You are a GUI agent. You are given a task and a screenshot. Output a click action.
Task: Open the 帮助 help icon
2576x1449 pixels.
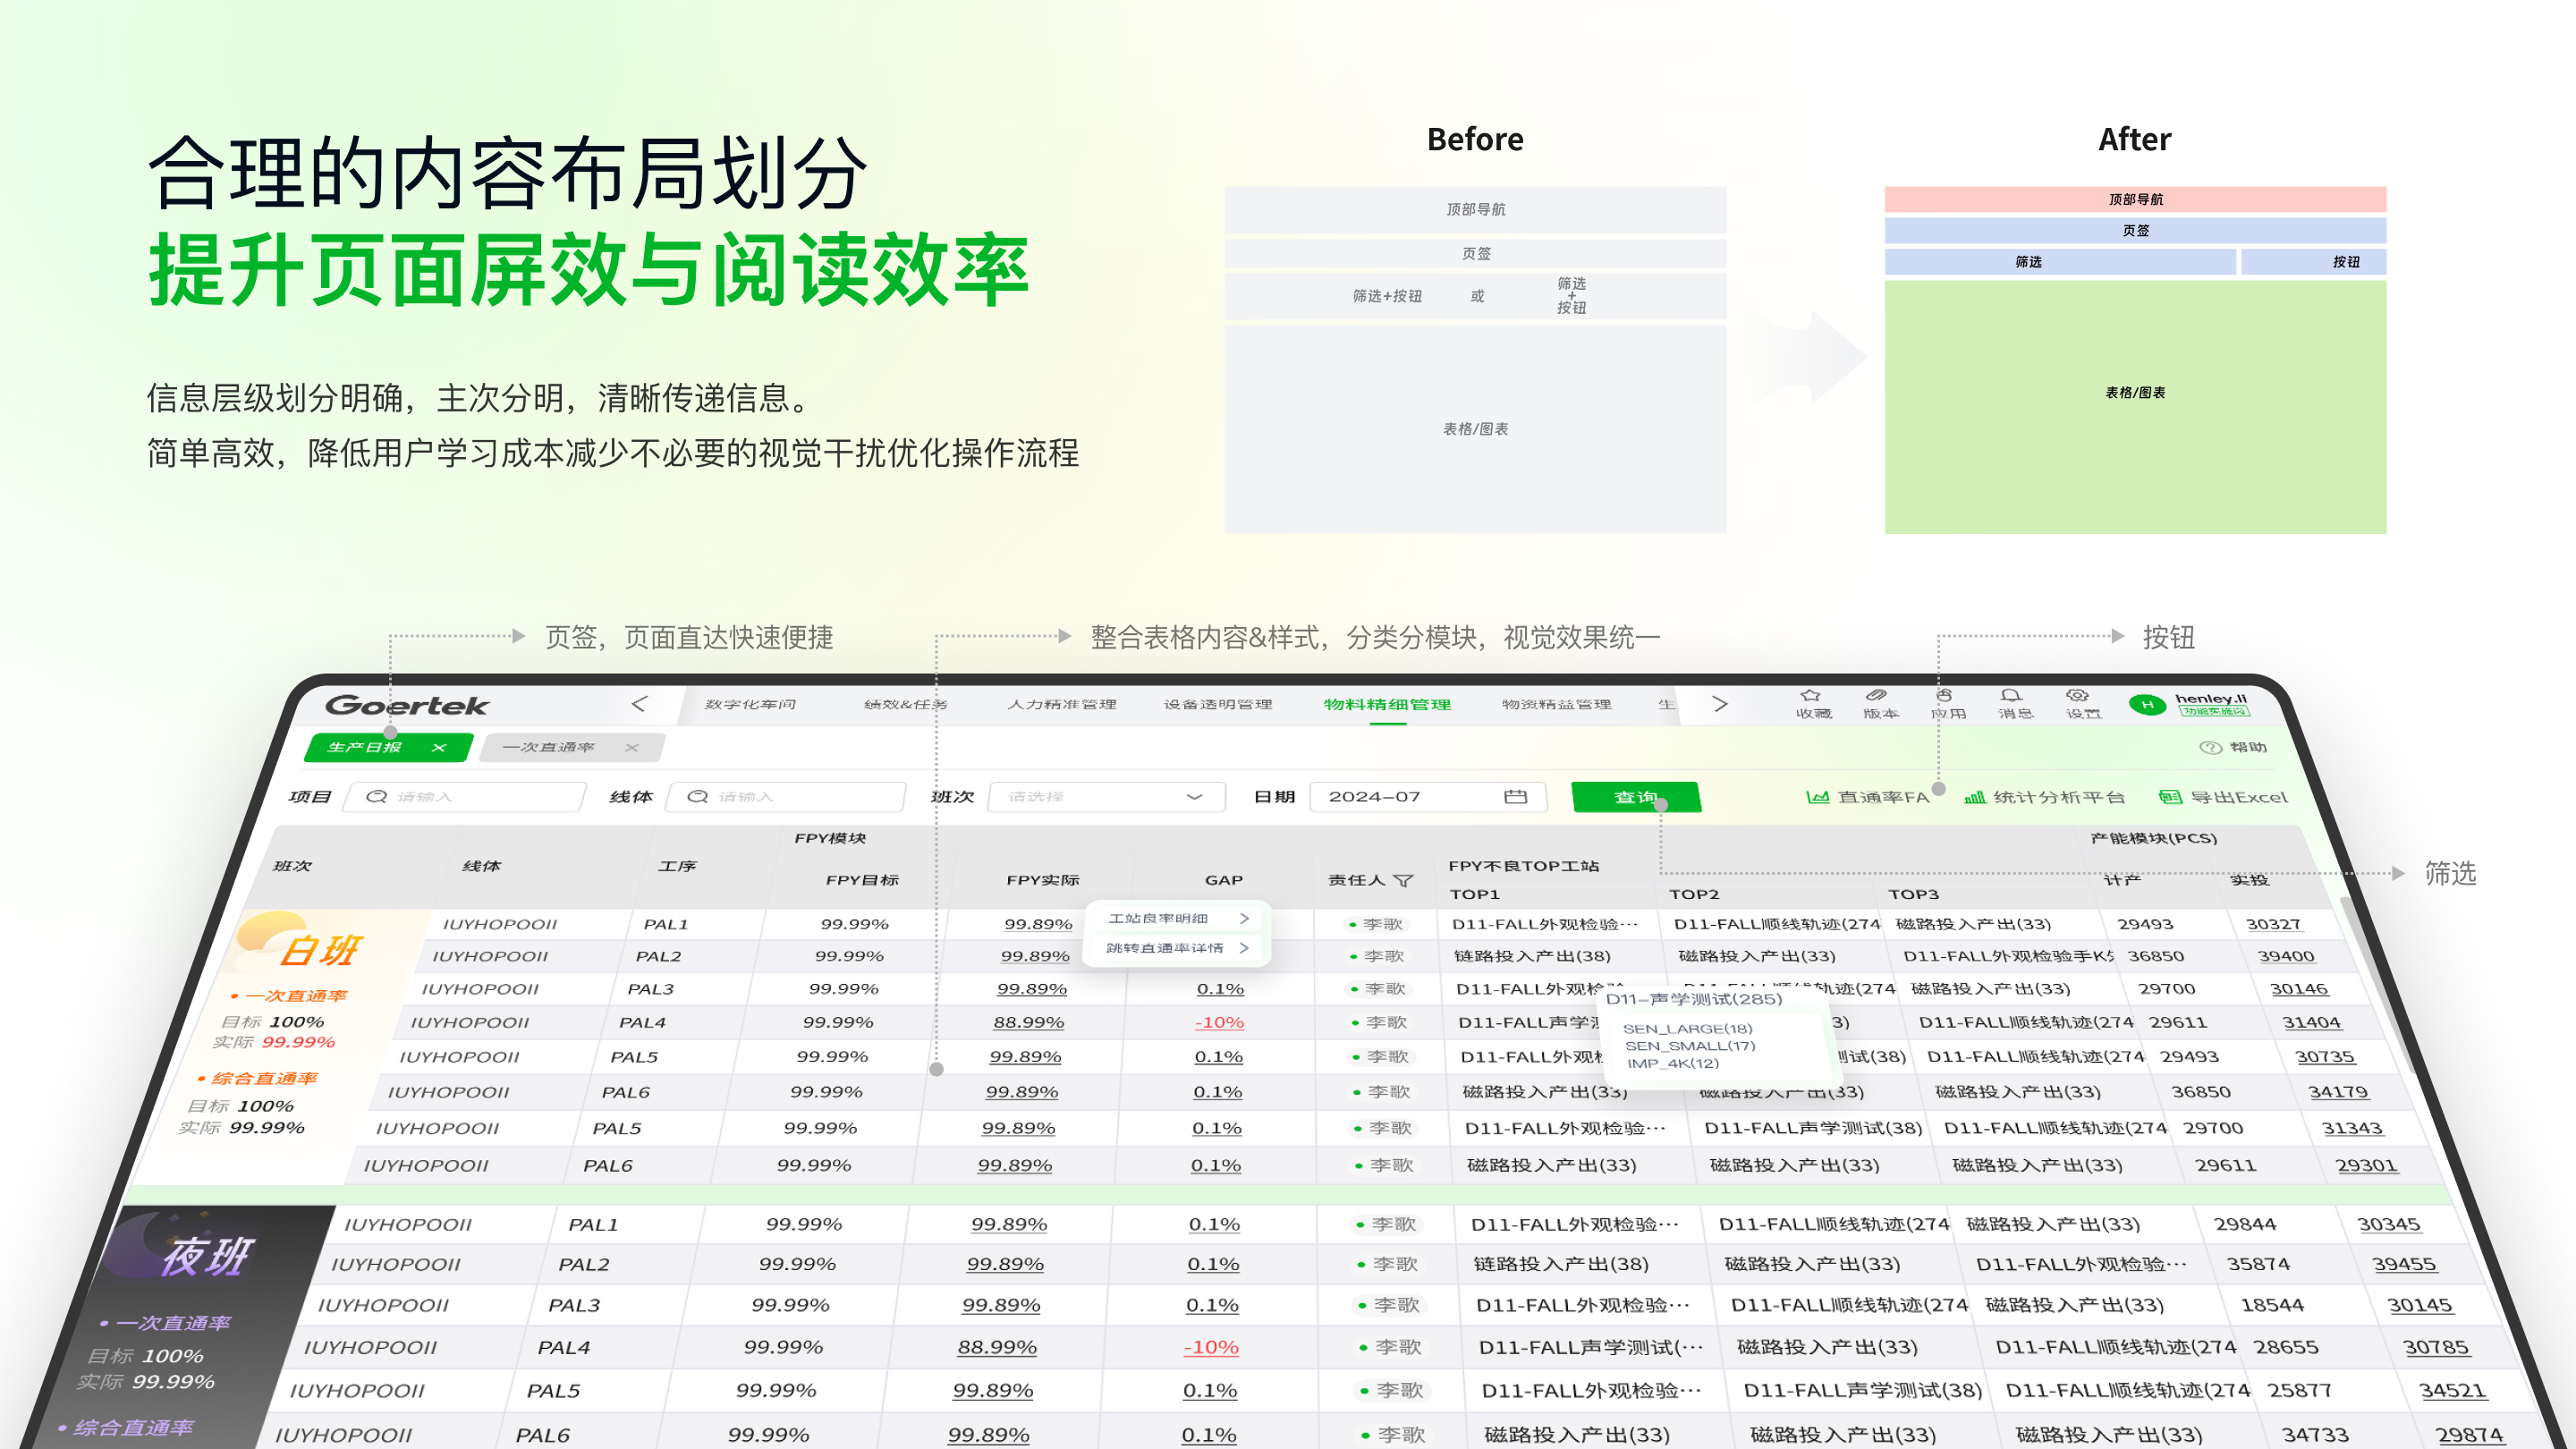[2210, 748]
